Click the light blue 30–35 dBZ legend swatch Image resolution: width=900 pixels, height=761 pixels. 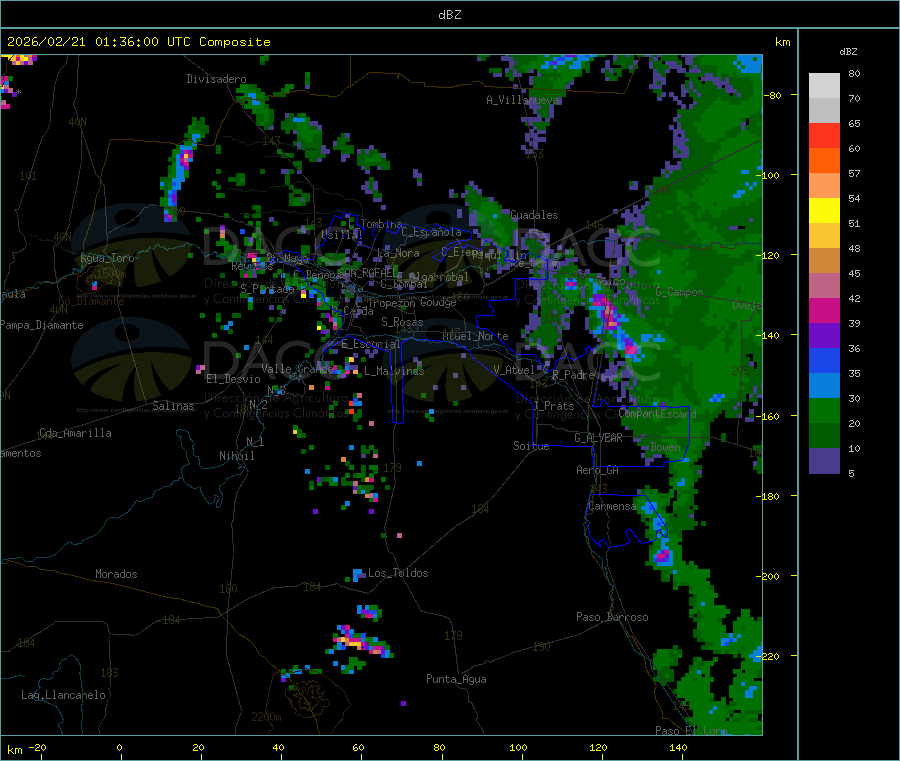point(824,386)
